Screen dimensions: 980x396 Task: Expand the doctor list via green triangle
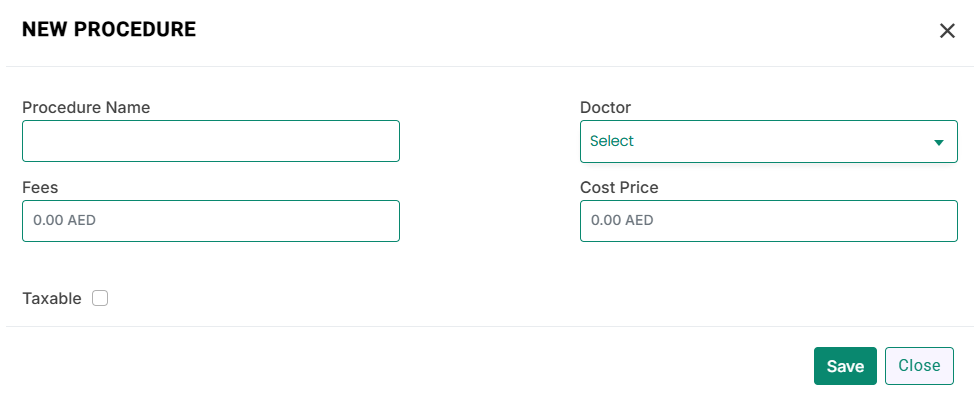(938, 142)
